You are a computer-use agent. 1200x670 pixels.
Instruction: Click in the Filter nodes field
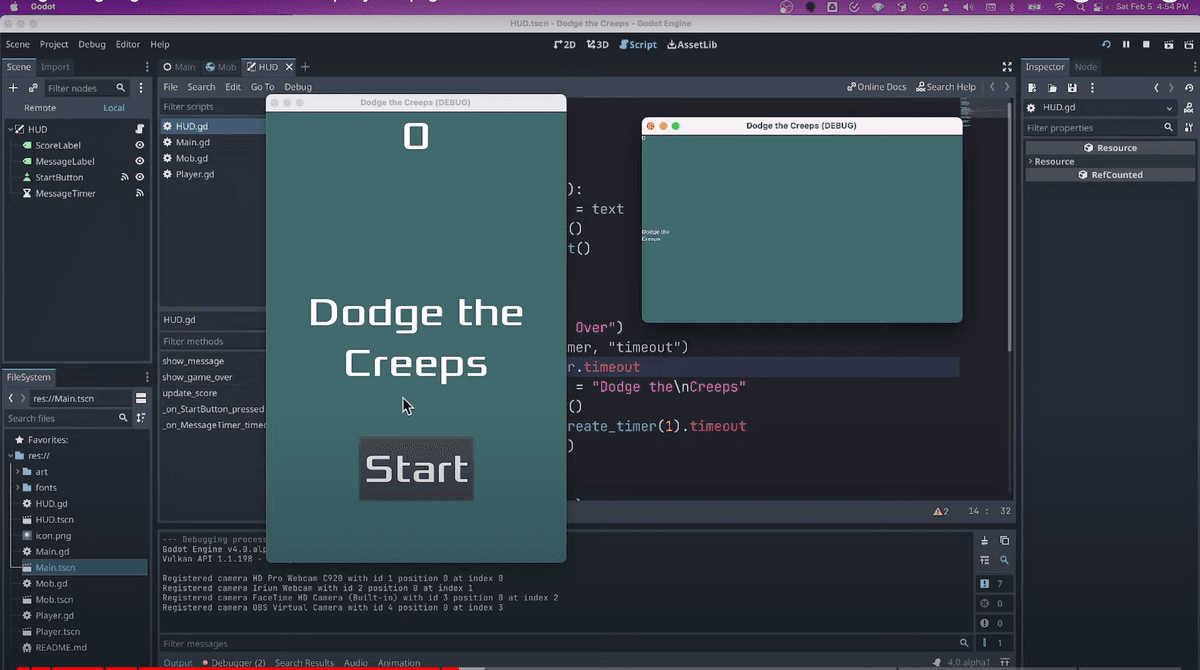[x=88, y=88]
